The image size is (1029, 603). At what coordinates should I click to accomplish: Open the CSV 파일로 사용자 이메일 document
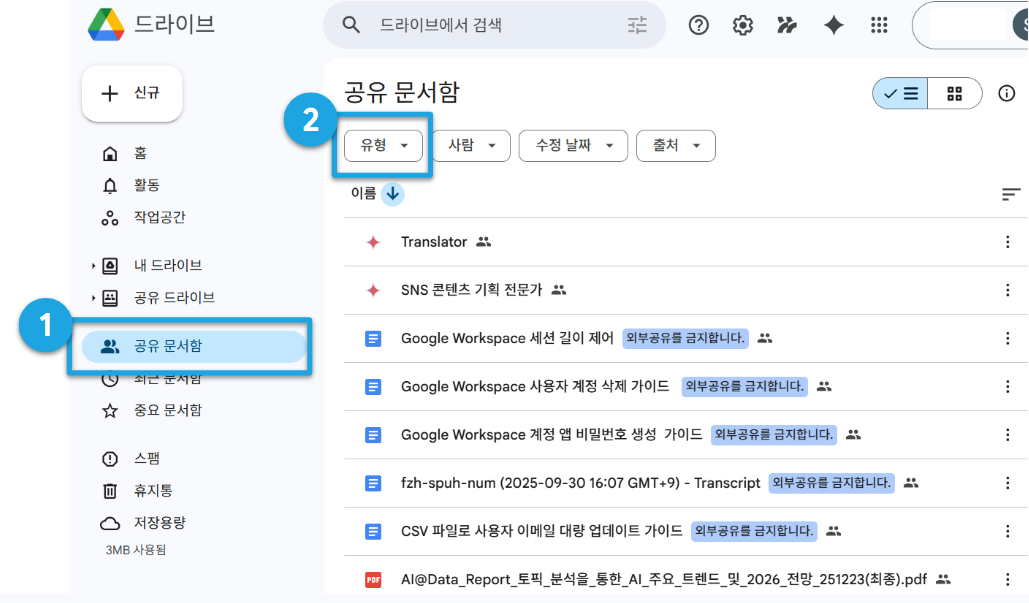541,531
